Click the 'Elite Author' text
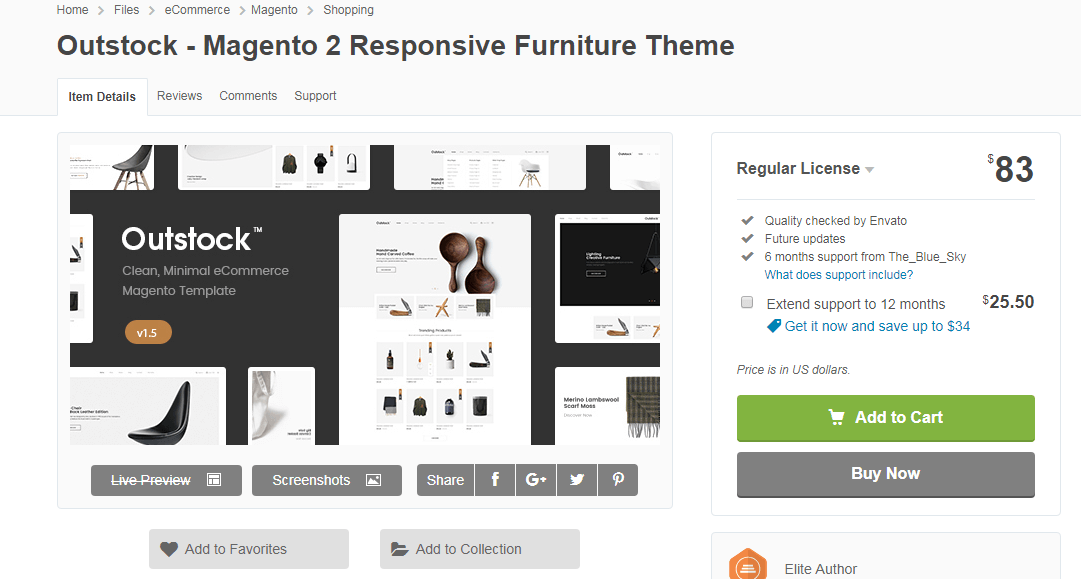1081x579 pixels. tap(820, 569)
